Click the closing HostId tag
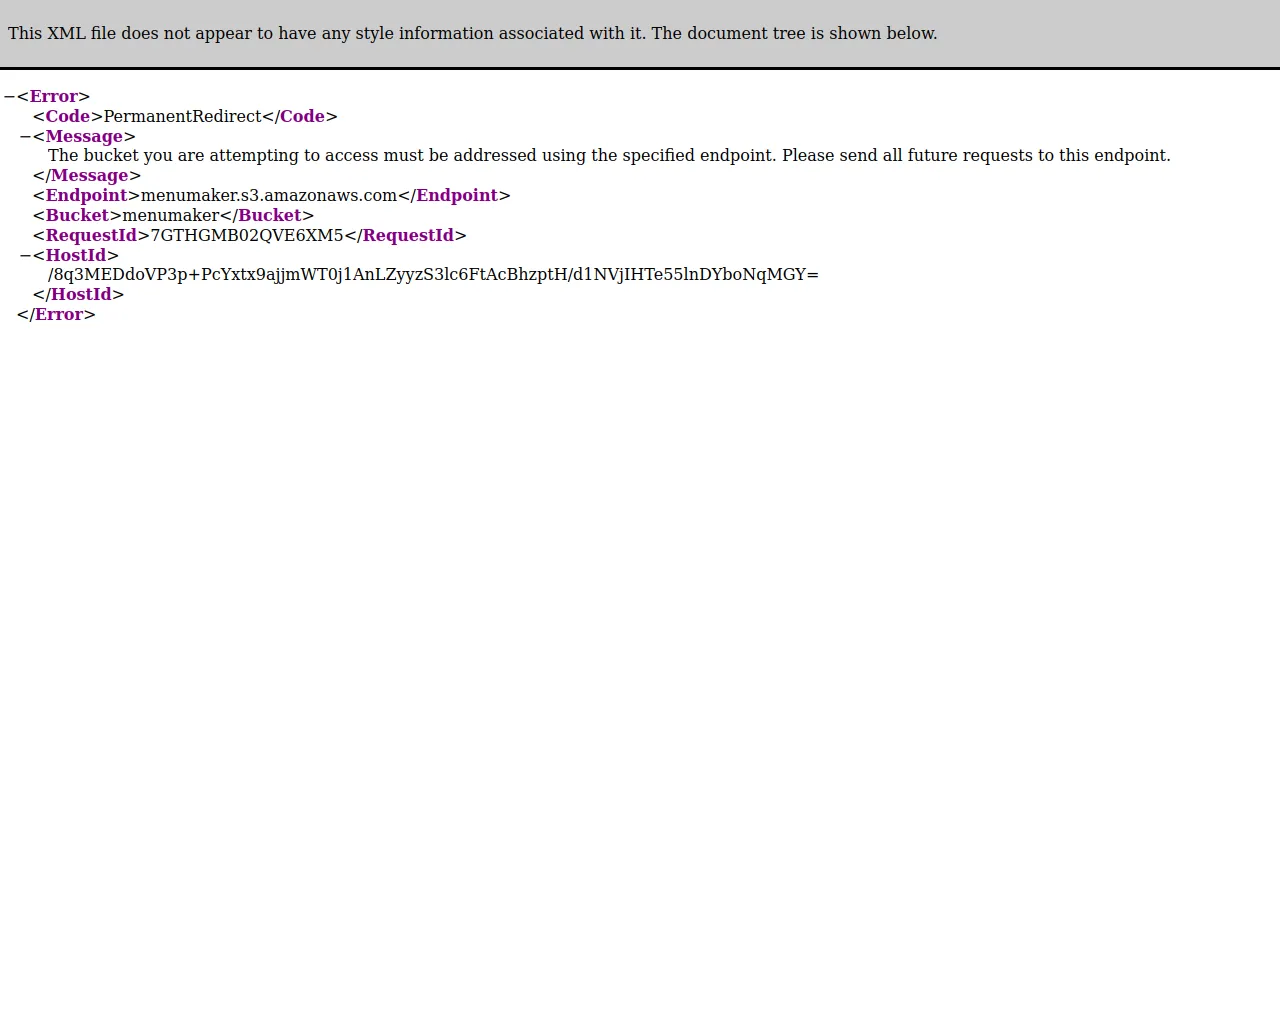This screenshot has width=1280, height=1024. 78,295
